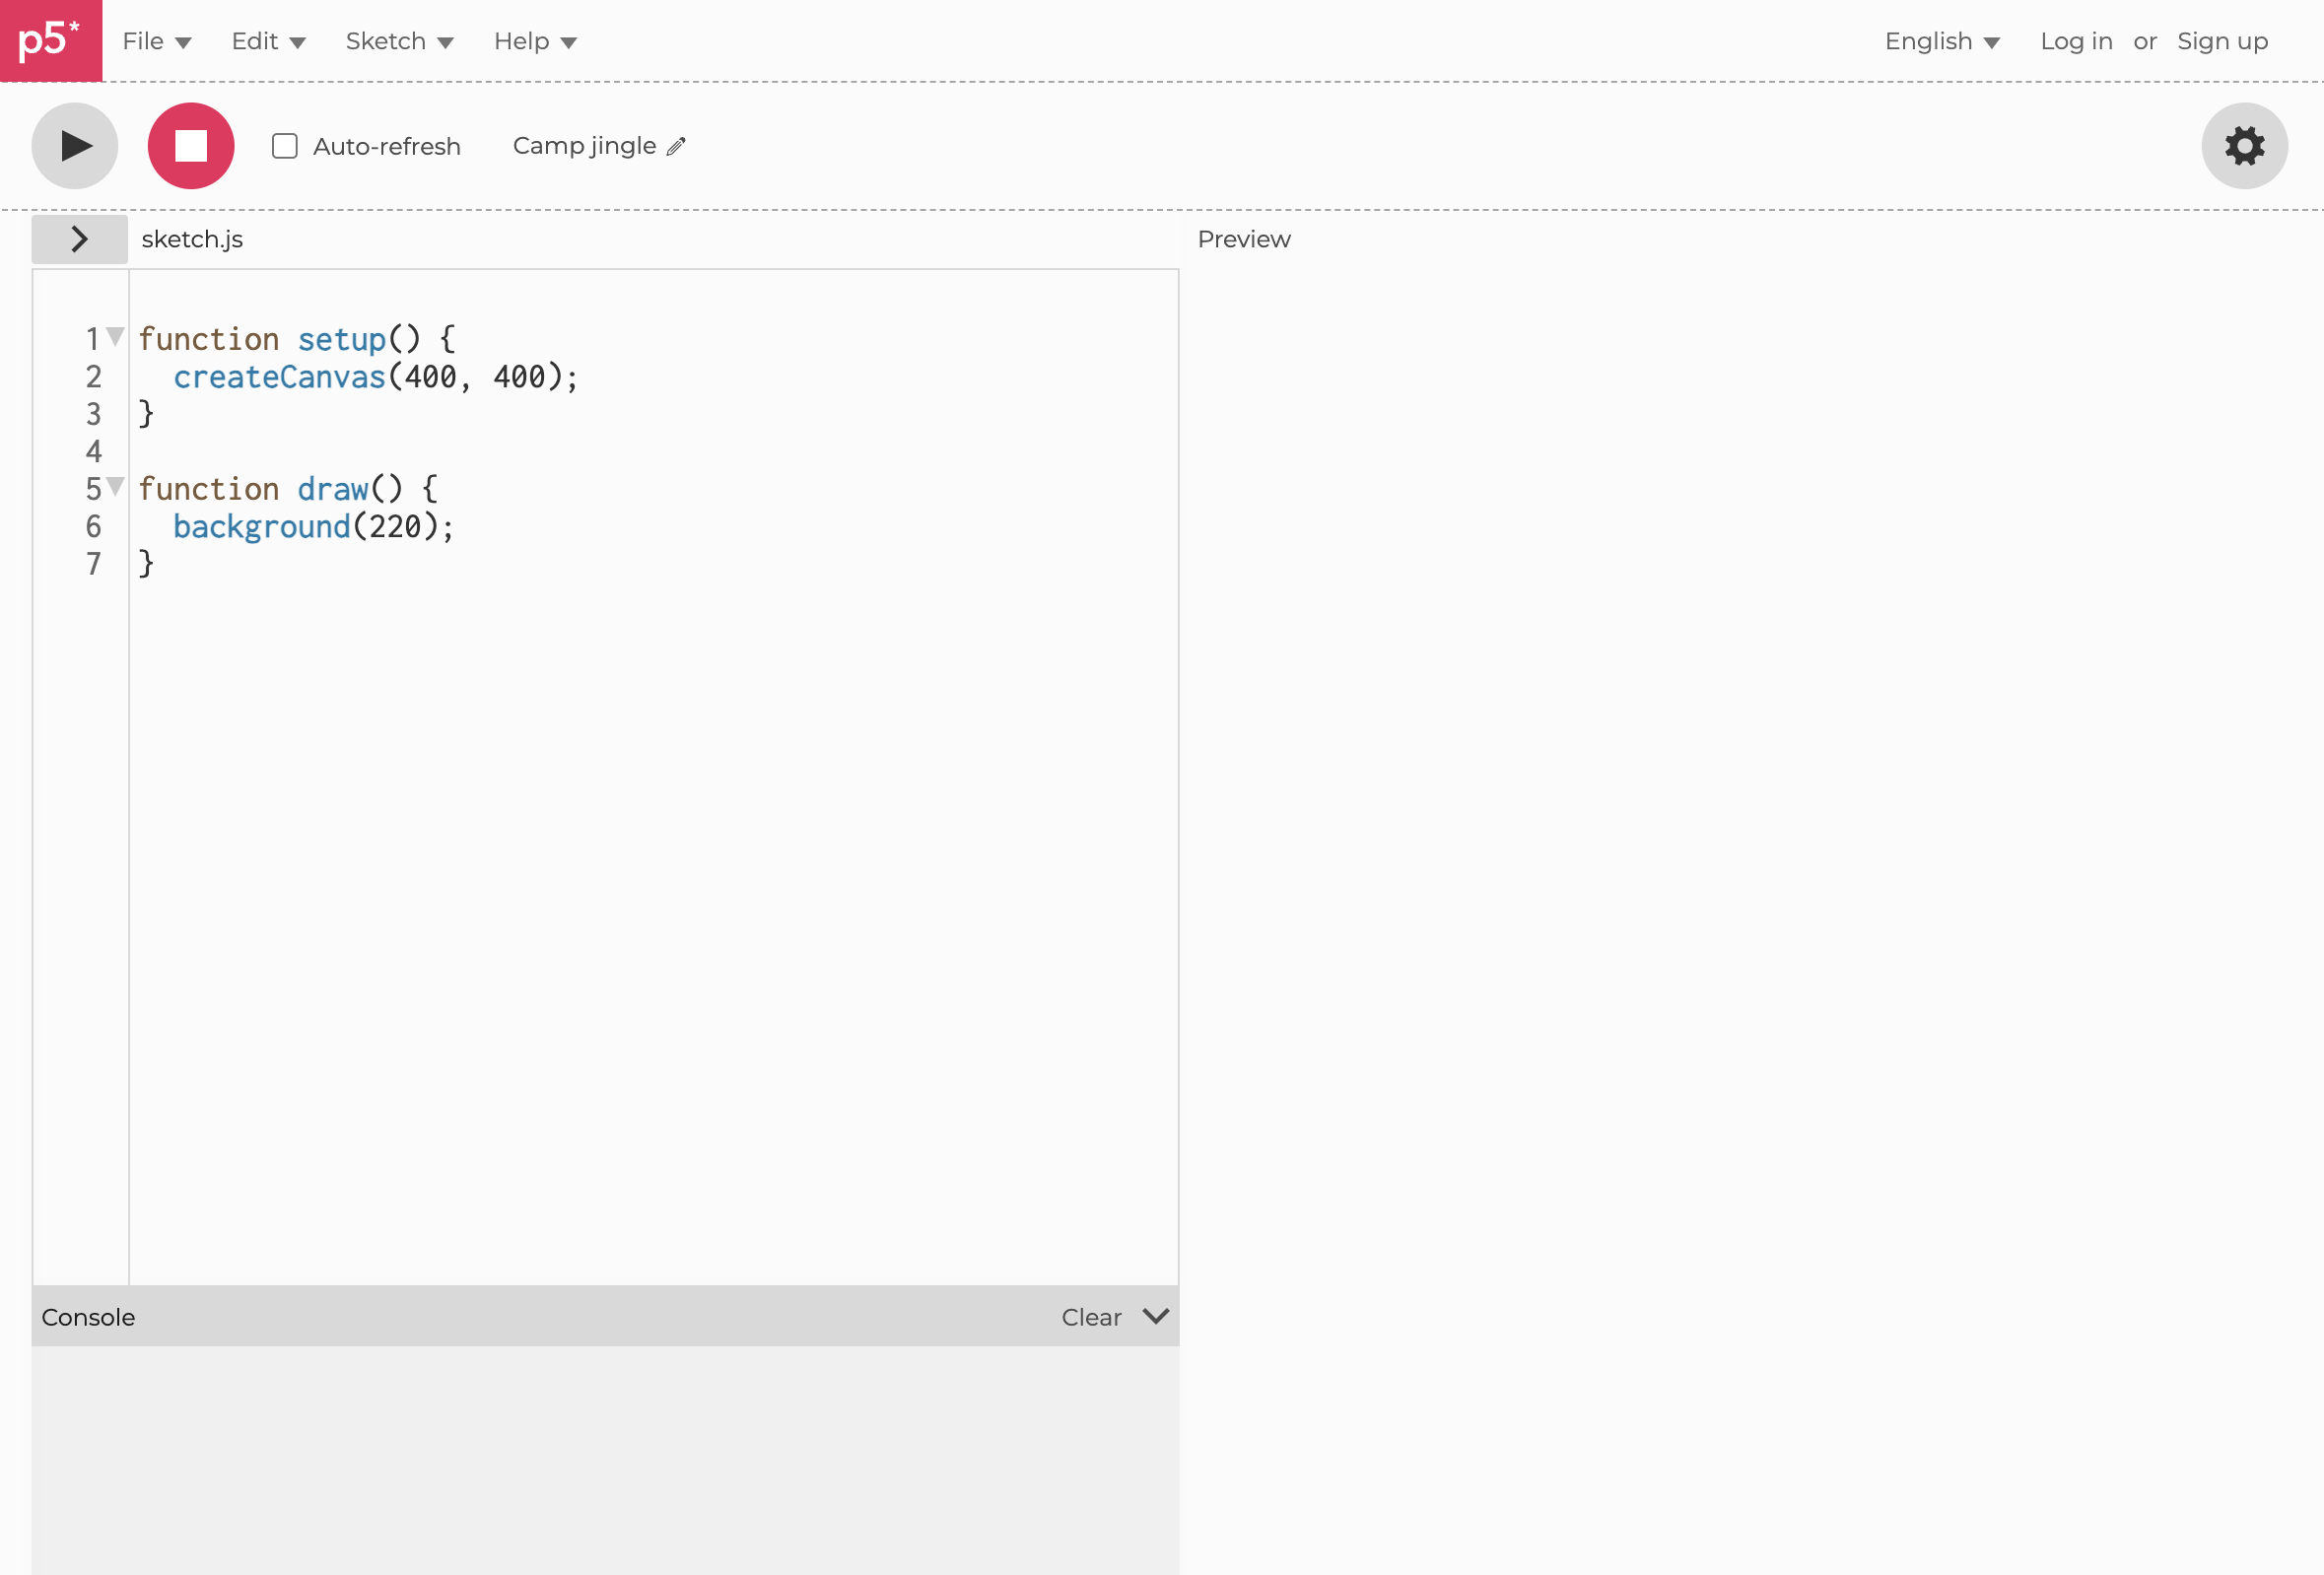Click the Sign up link
2324x1575 pixels.
click(2222, 41)
